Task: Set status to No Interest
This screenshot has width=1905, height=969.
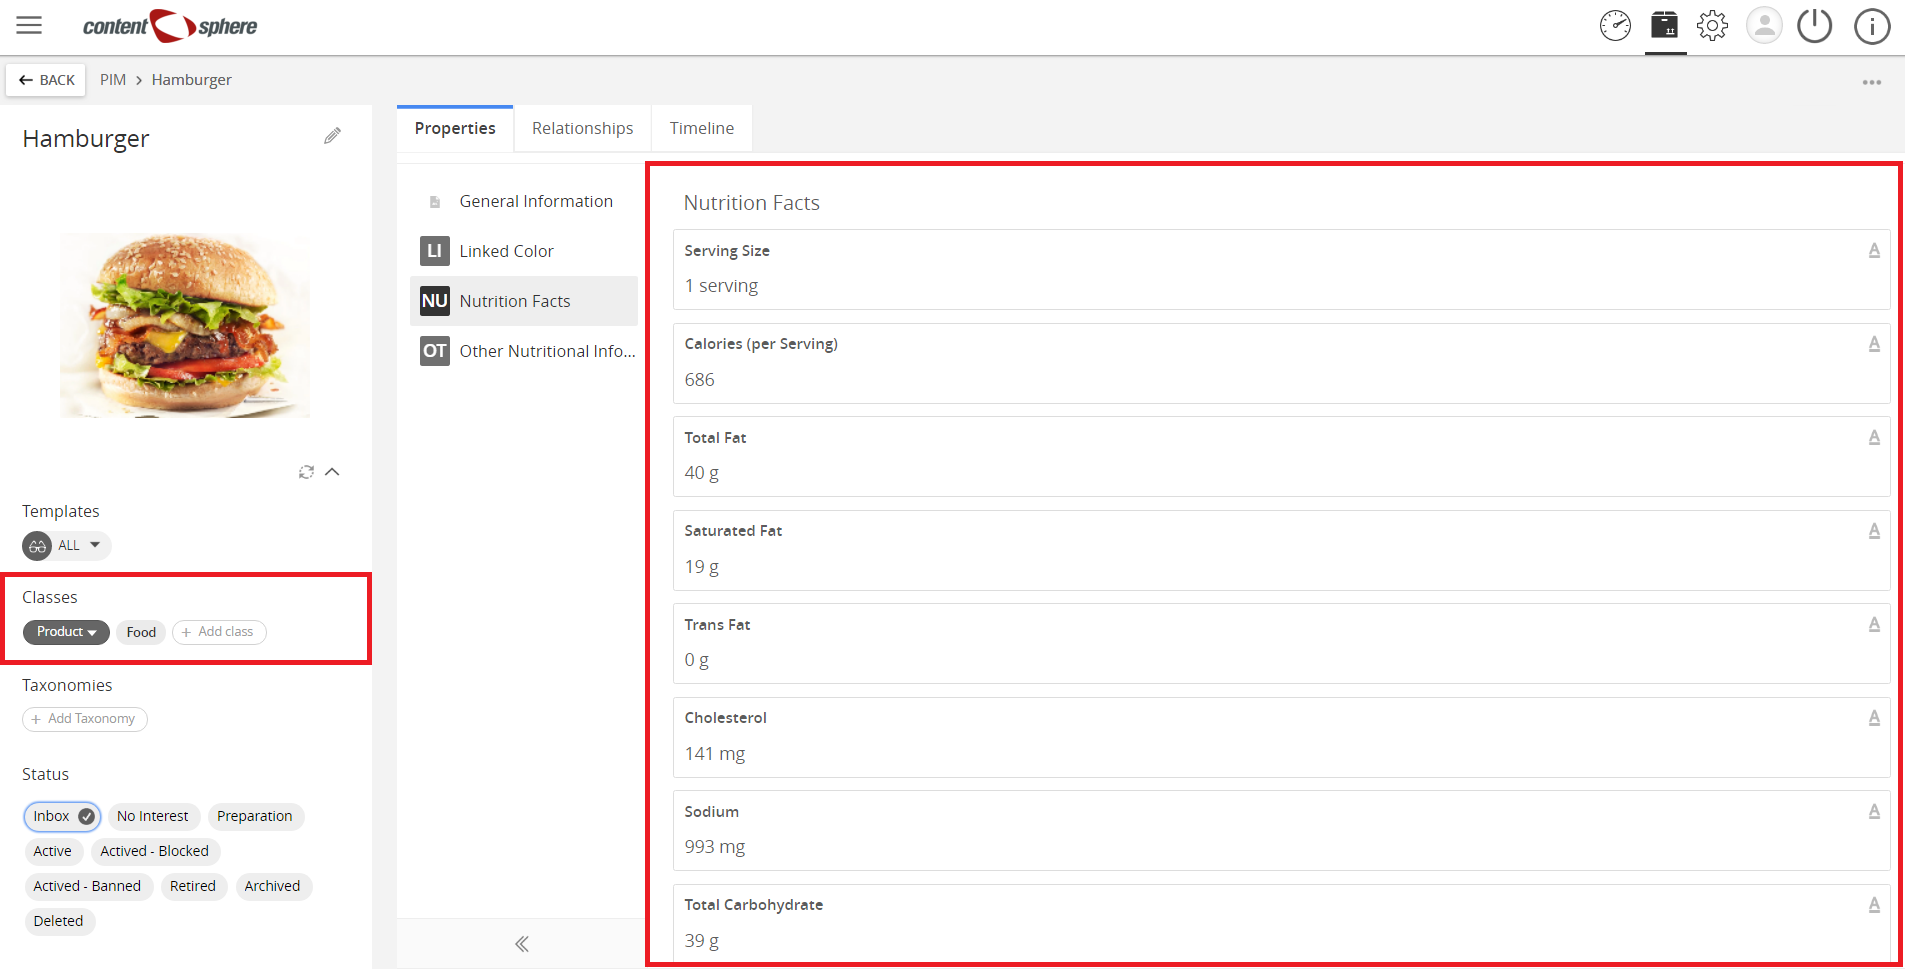Action: pyautogui.click(x=153, y=816)
